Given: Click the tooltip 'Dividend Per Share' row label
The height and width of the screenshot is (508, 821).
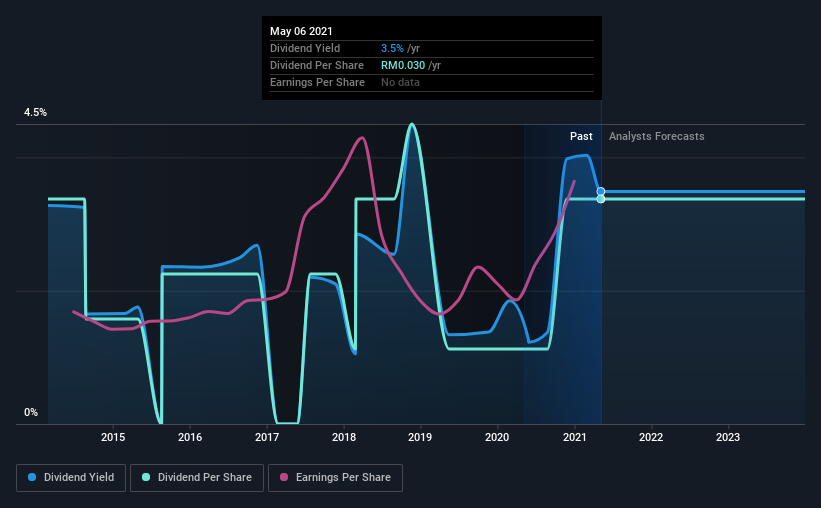Looking at the screenshot, I should [x=317, y=65].
